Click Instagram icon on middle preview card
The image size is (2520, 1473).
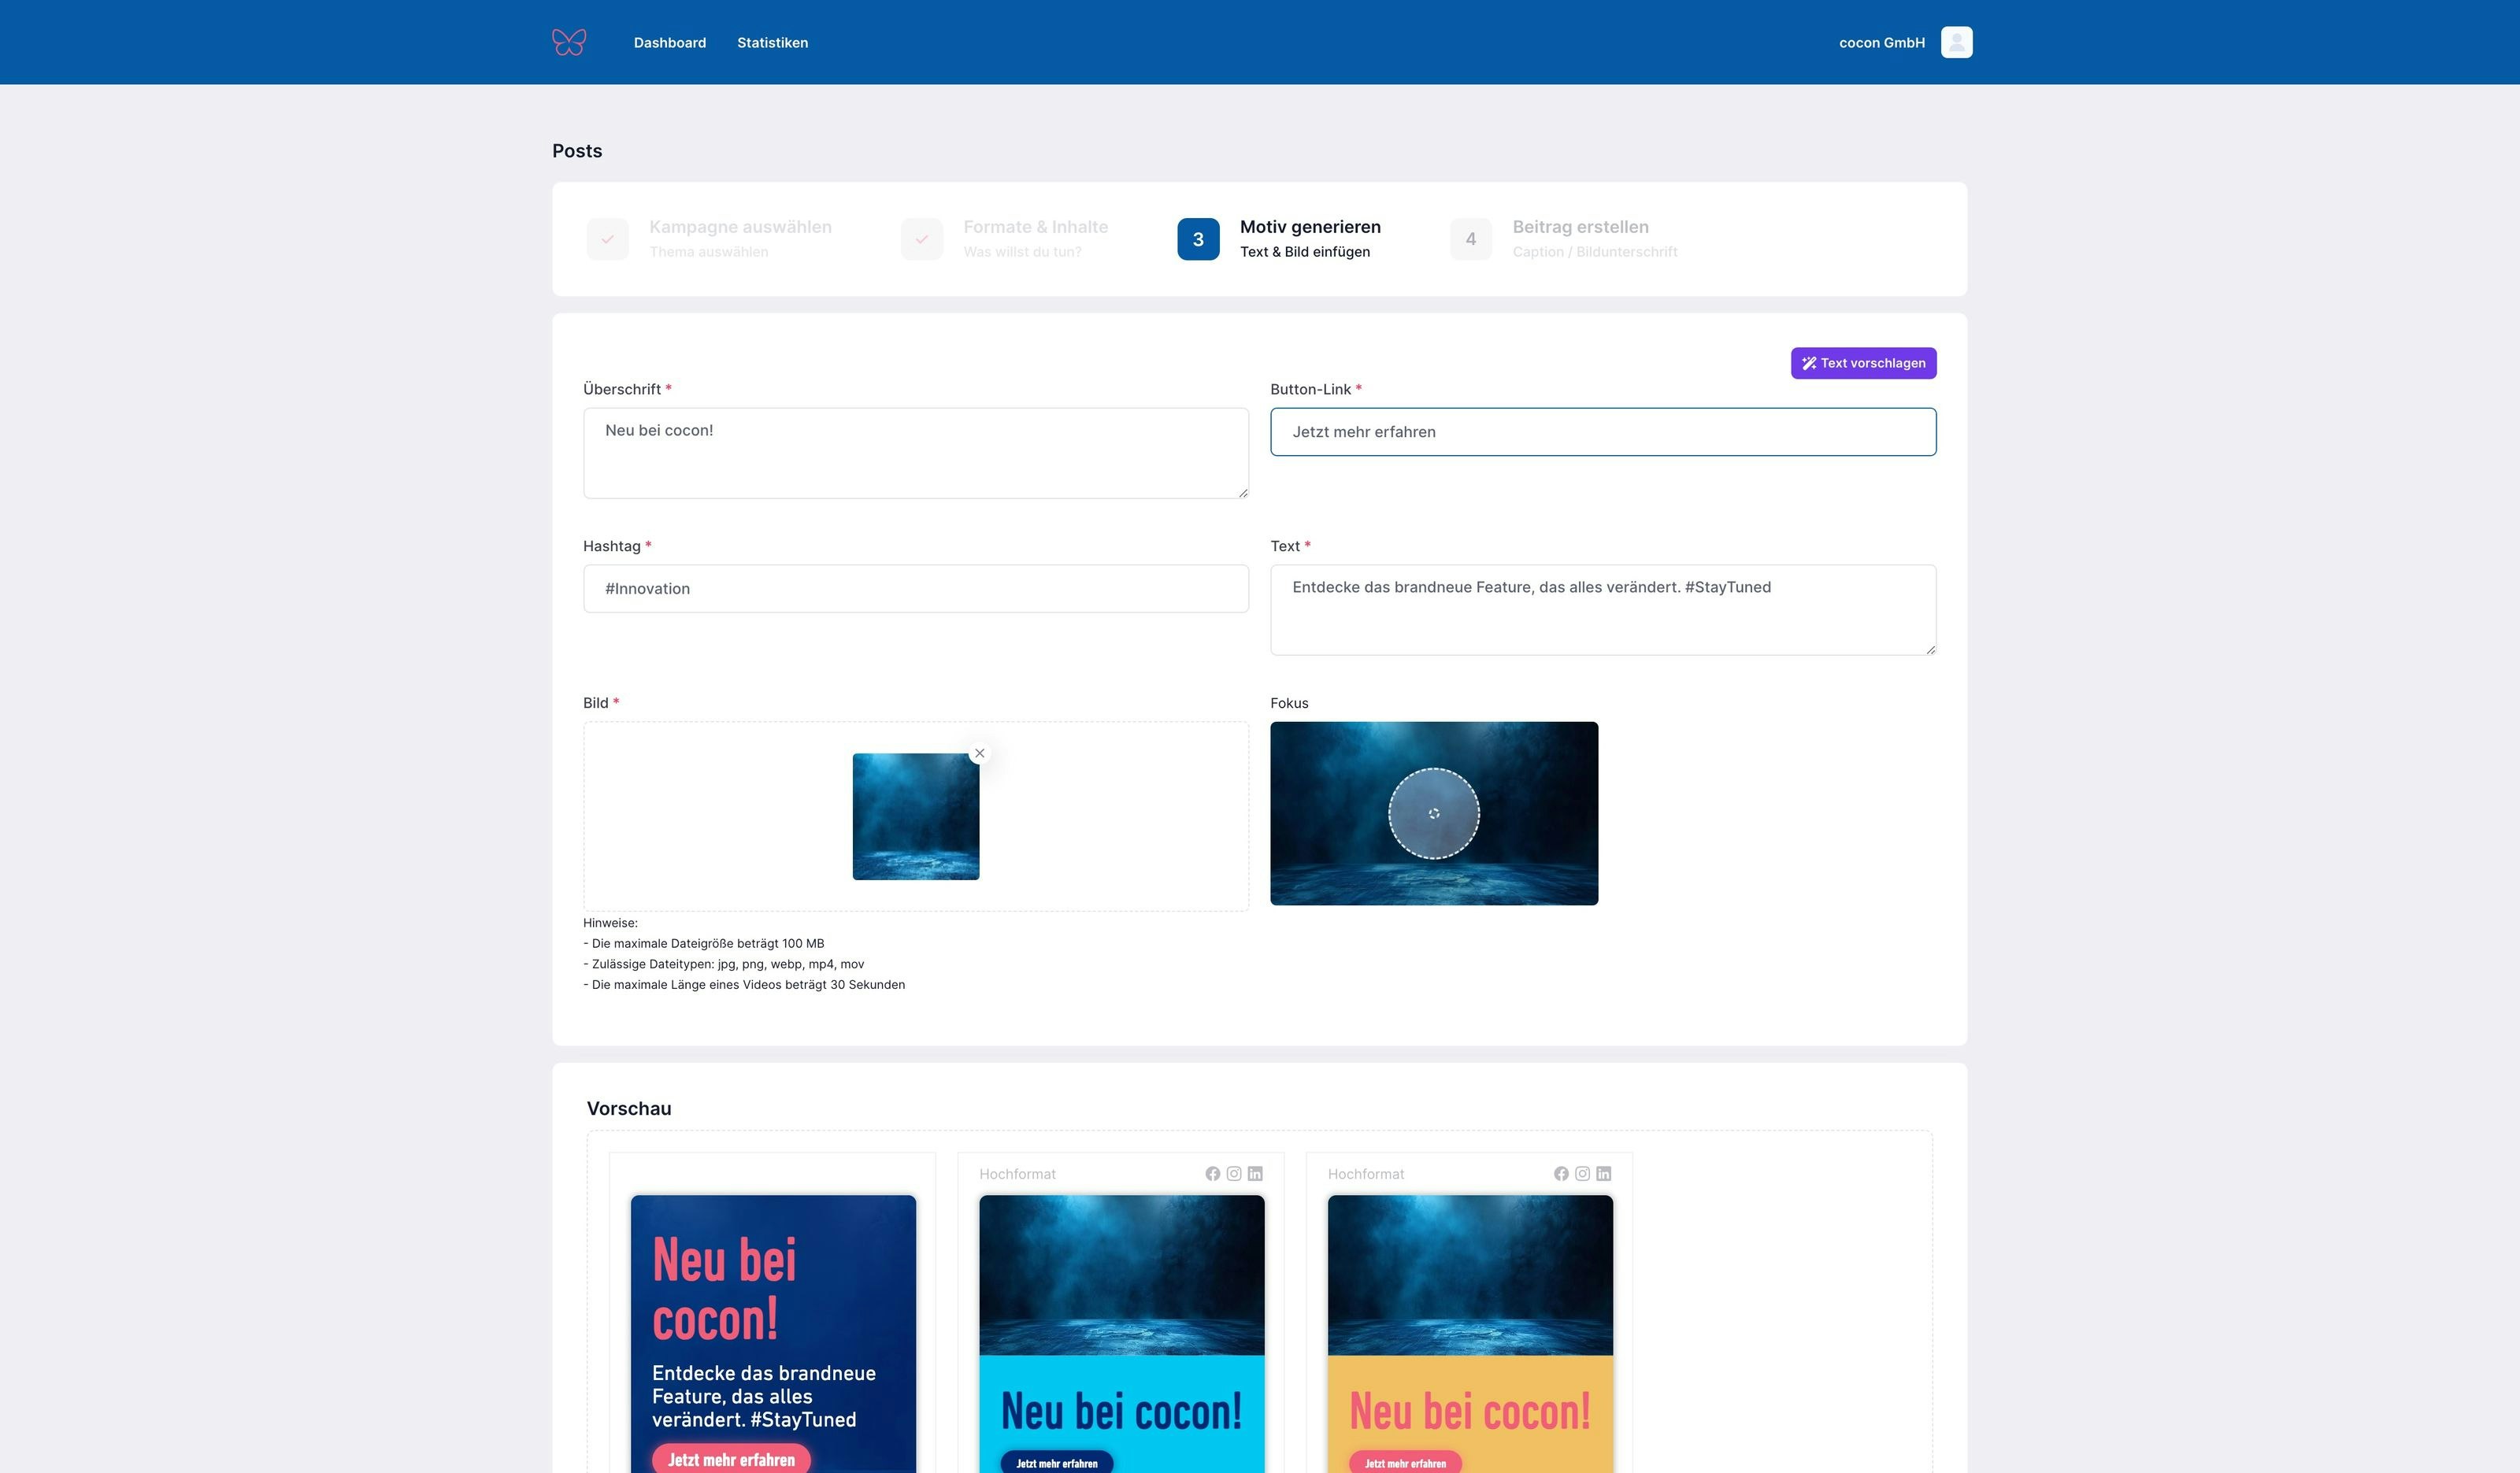(x=1234, y=1174)
